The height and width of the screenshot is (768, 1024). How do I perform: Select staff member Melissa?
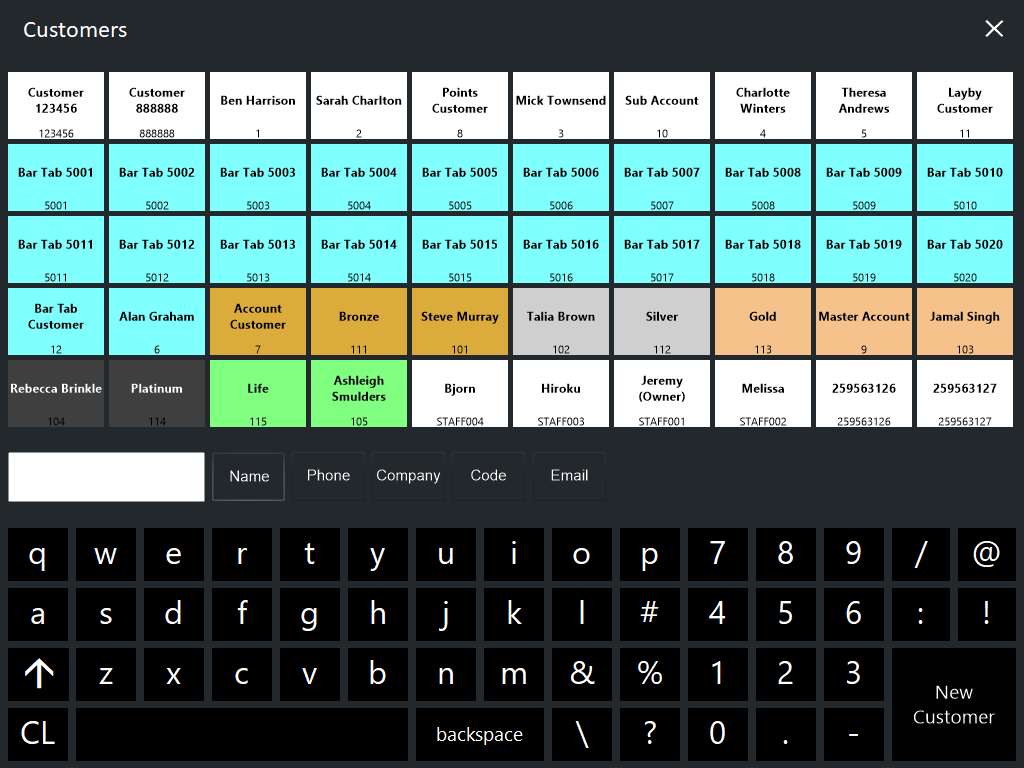point(763,393)
